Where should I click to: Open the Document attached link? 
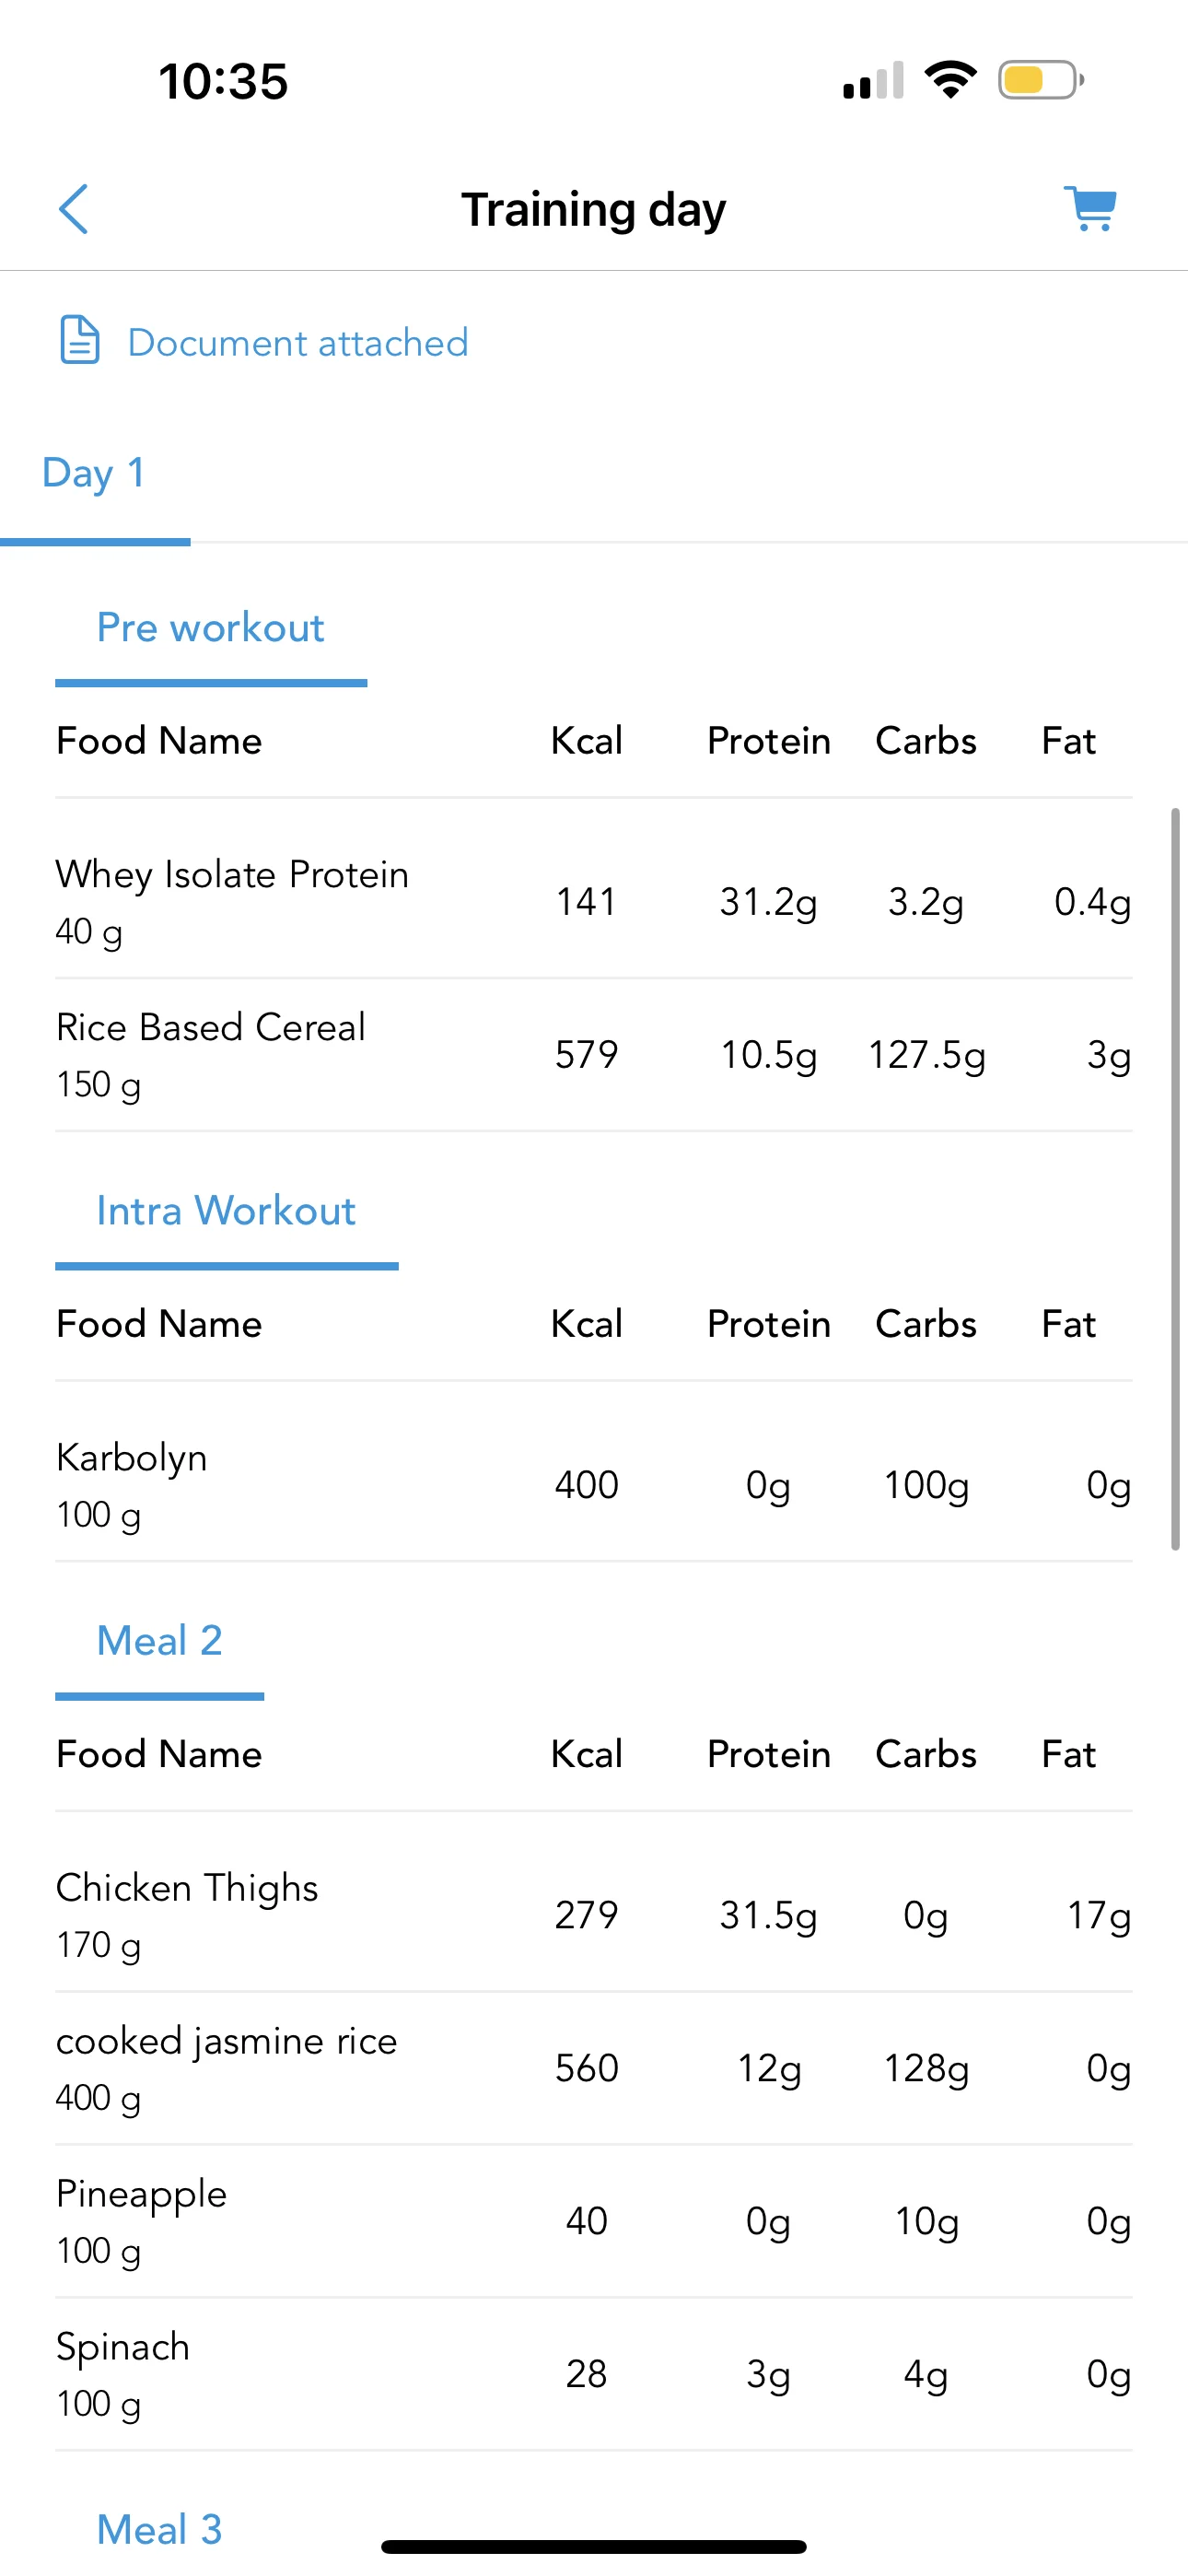[x=298, y=342]
